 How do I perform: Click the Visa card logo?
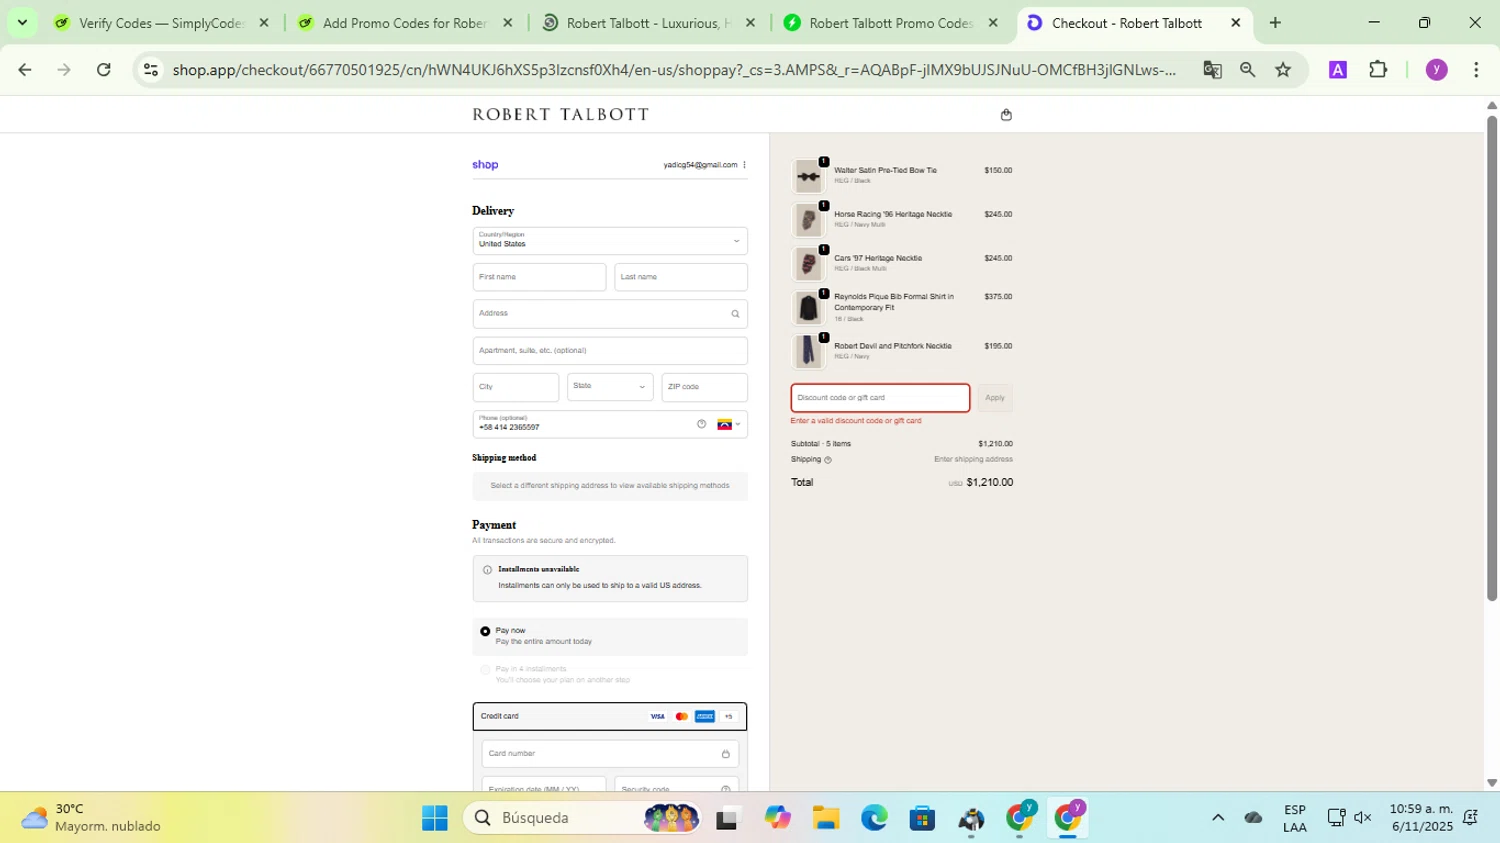pyautogui.click(x=657, y=716)
